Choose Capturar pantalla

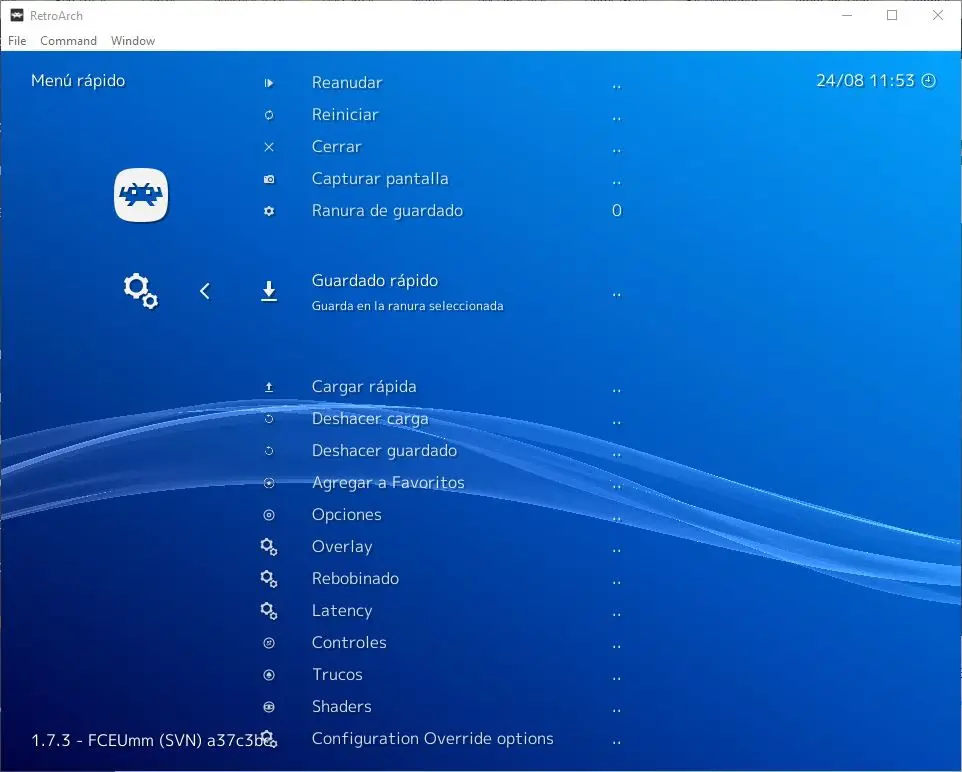click(x=380, y=179)
